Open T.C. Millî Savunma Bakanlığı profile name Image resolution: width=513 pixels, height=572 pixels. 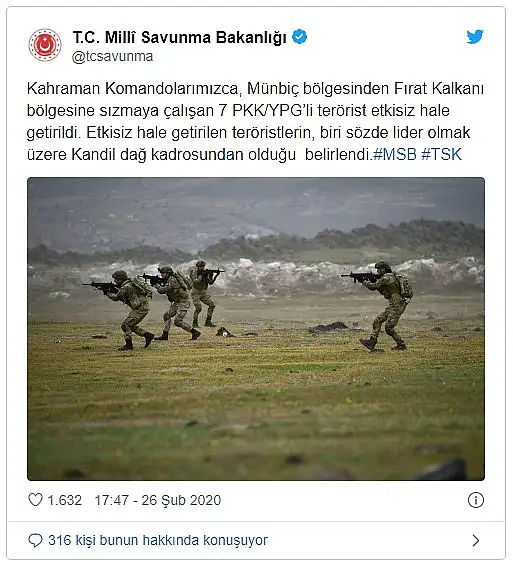(x=180, y=37)
